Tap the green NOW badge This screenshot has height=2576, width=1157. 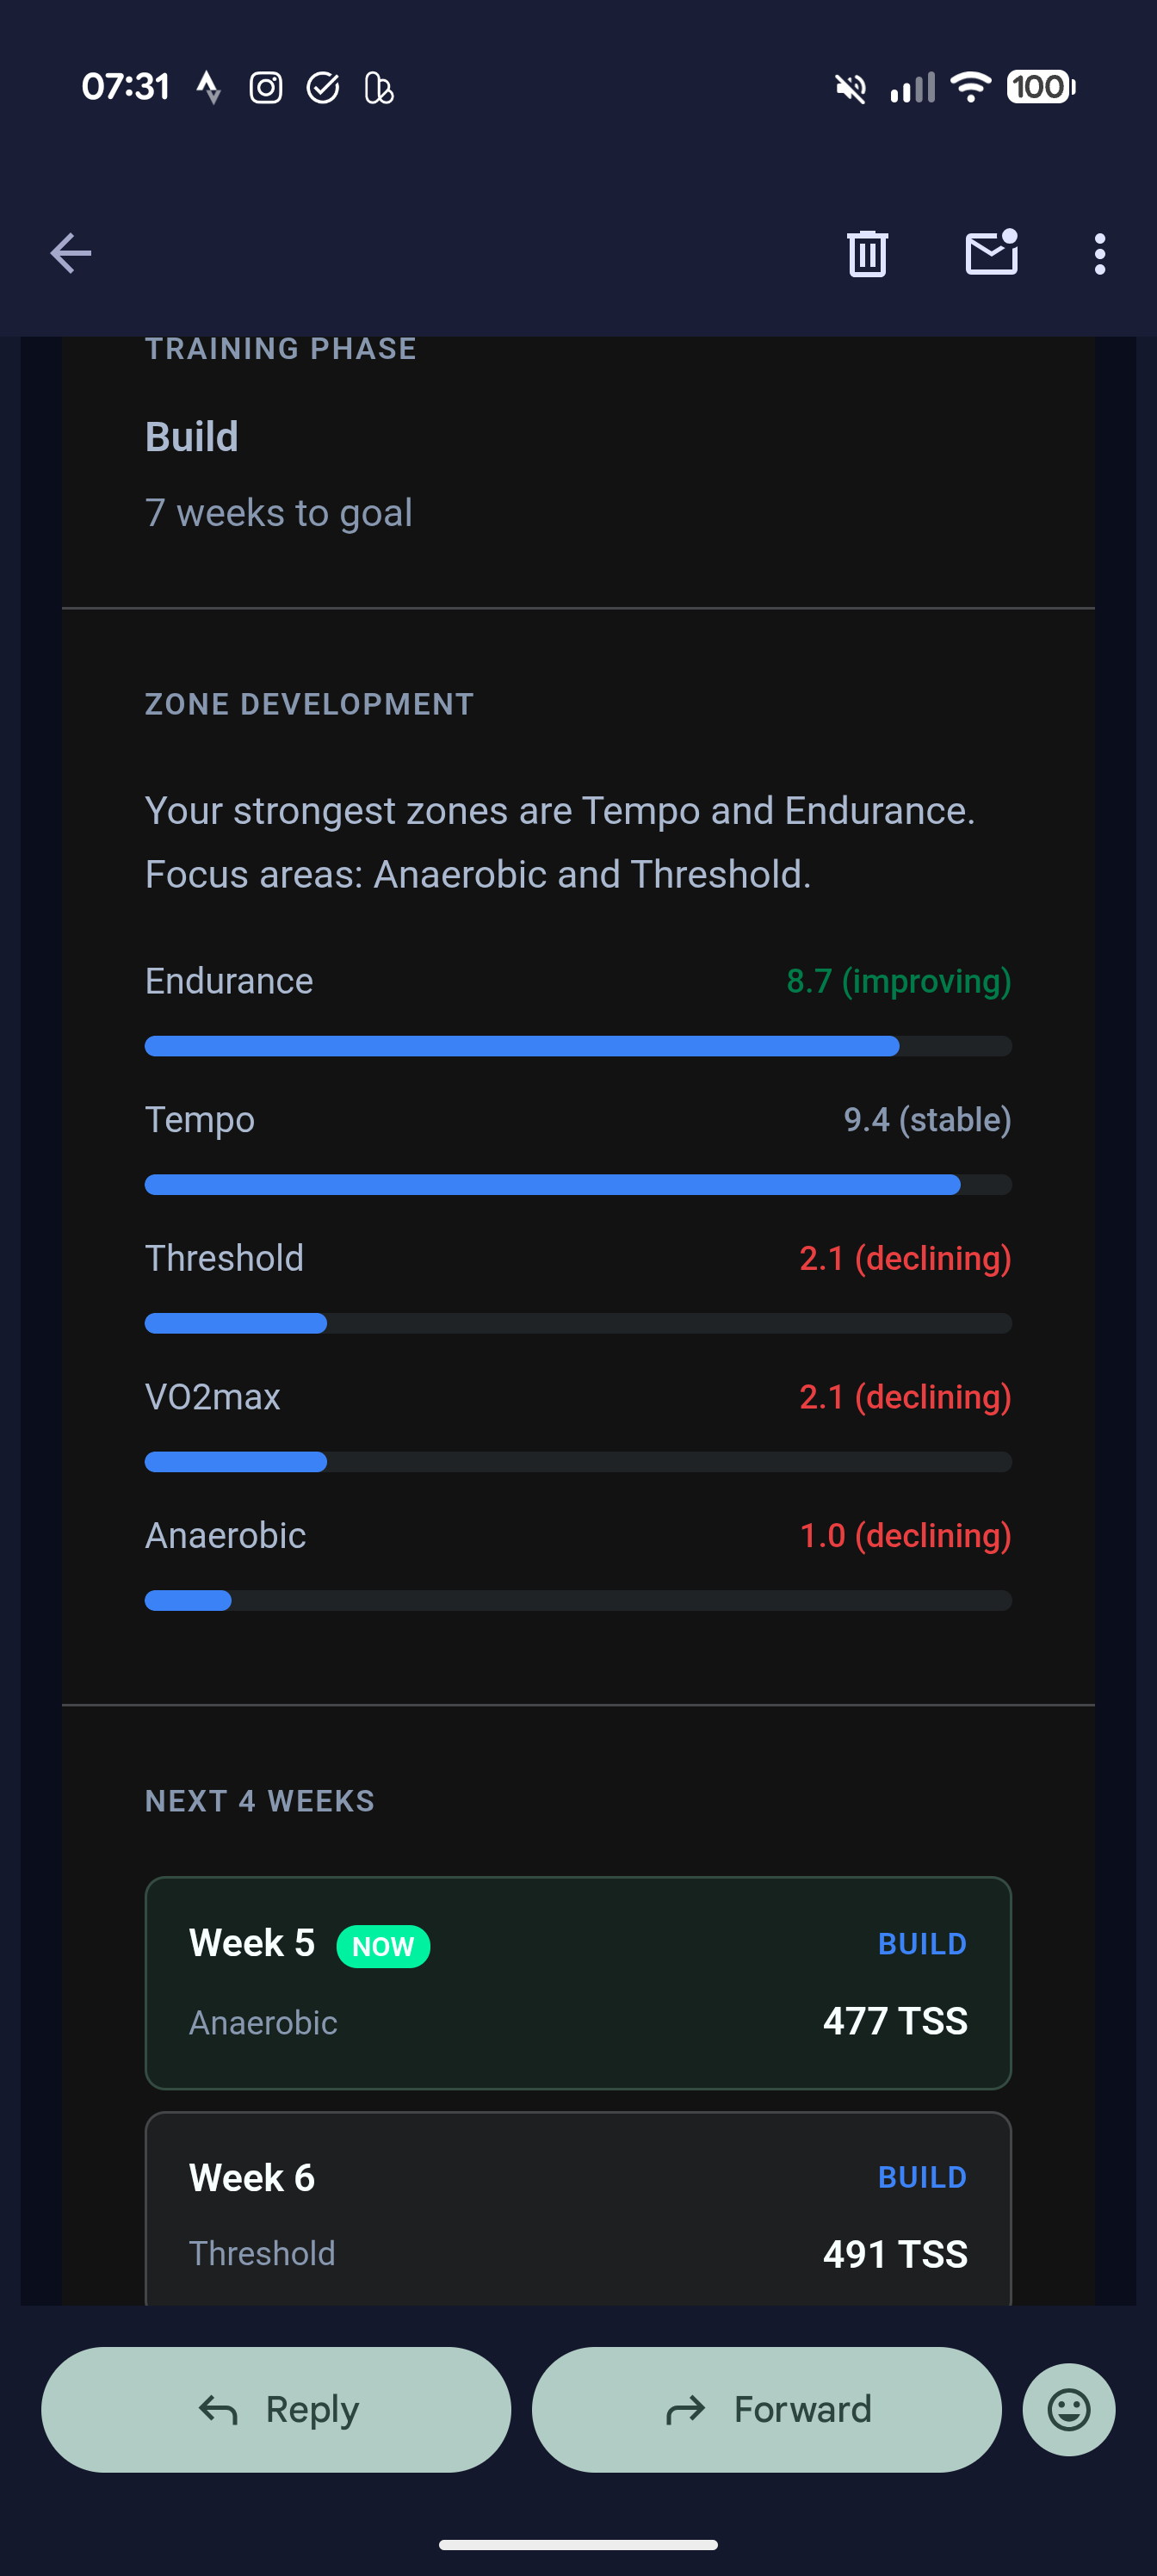(383, 1946)
